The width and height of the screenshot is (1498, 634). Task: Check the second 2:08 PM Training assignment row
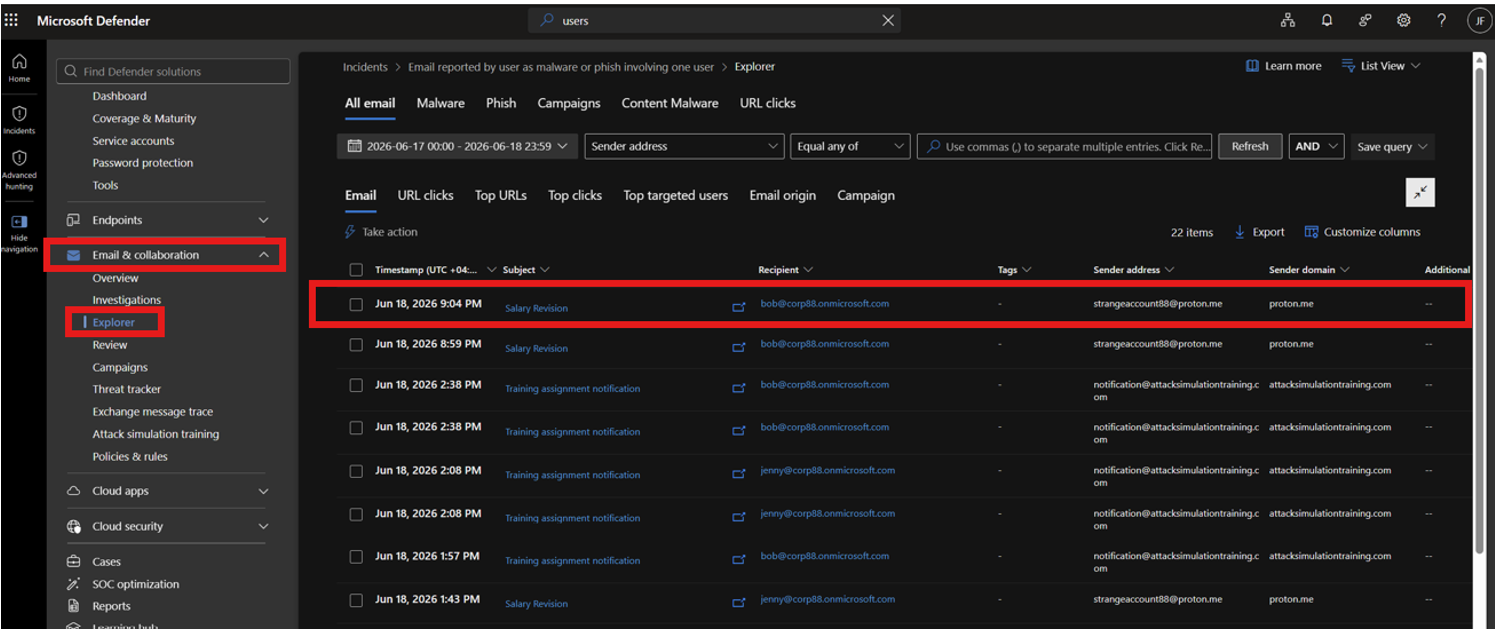[x=356, y=514]
